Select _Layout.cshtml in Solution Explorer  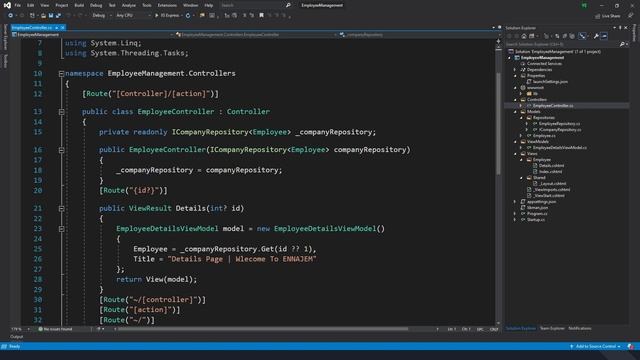[x=552, y=184]
